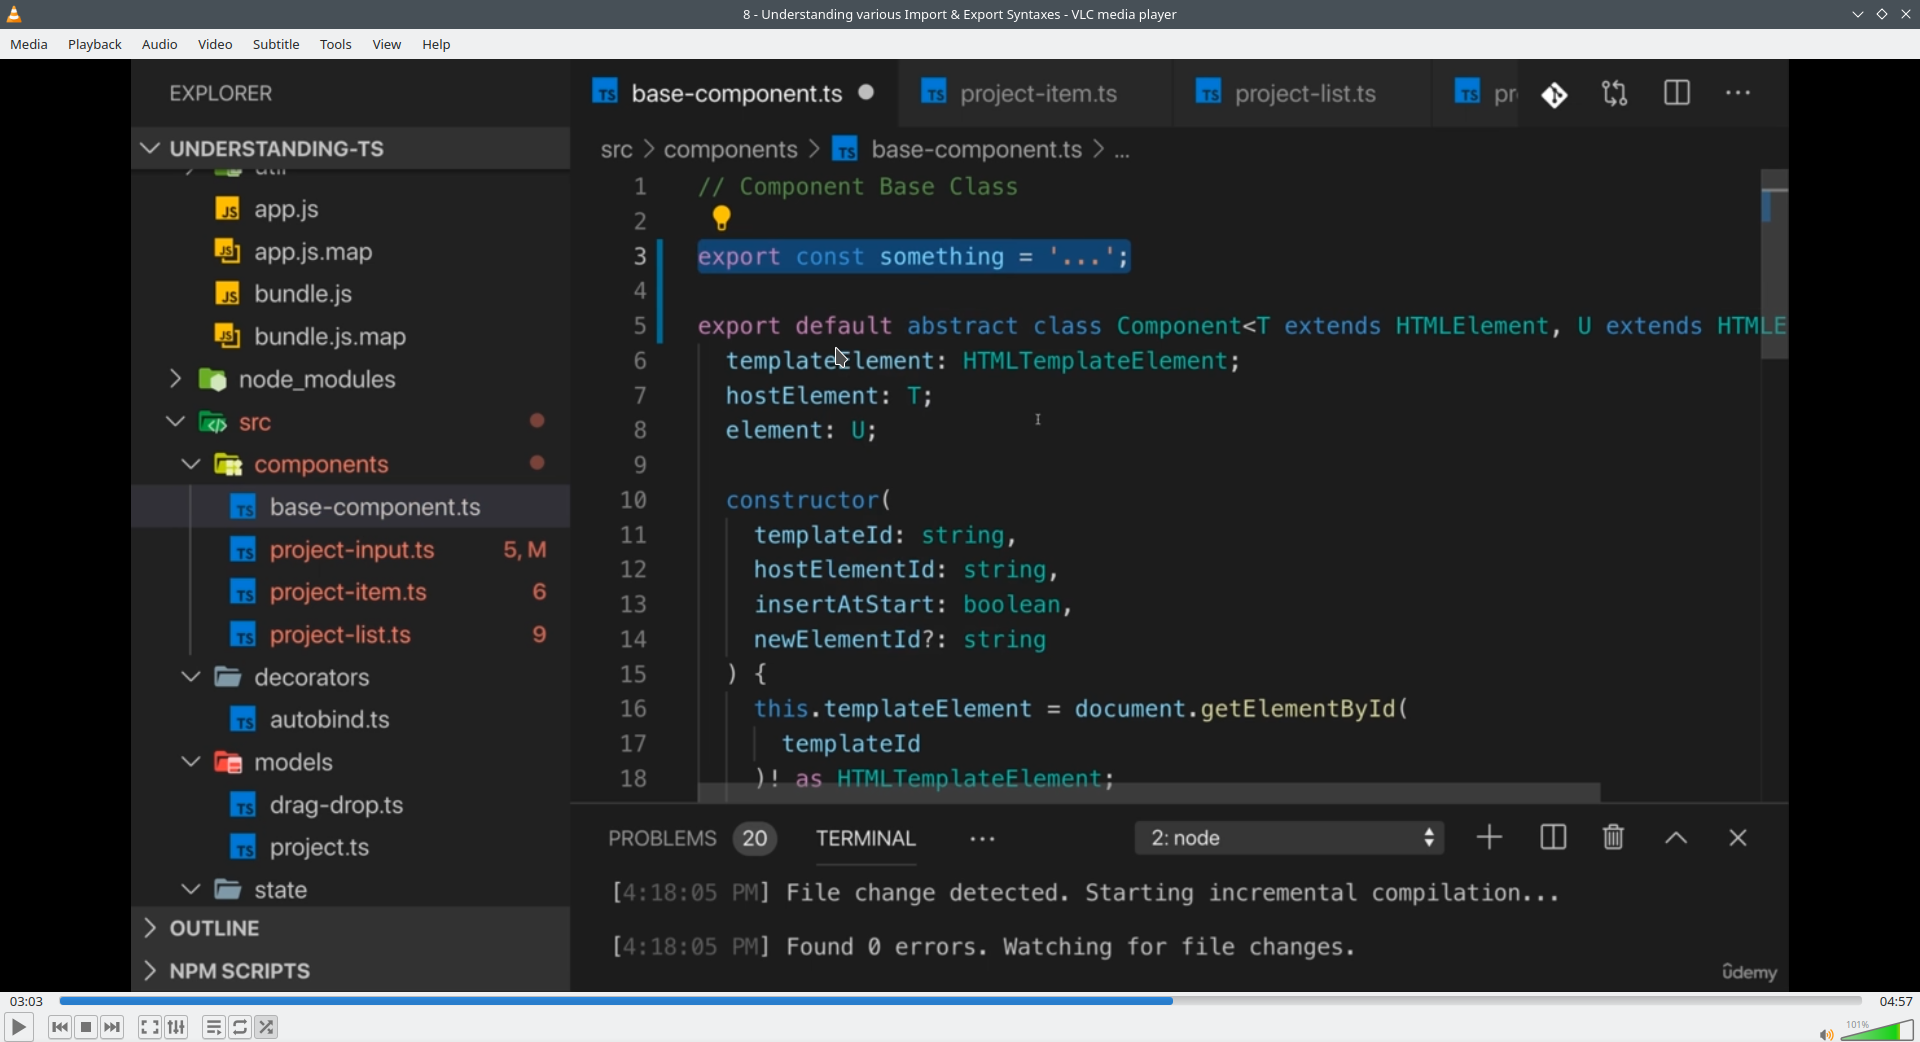Stop playback with the Stop button
The width and height of the screenshot is (1920, 1042).
coord(86,1027)
